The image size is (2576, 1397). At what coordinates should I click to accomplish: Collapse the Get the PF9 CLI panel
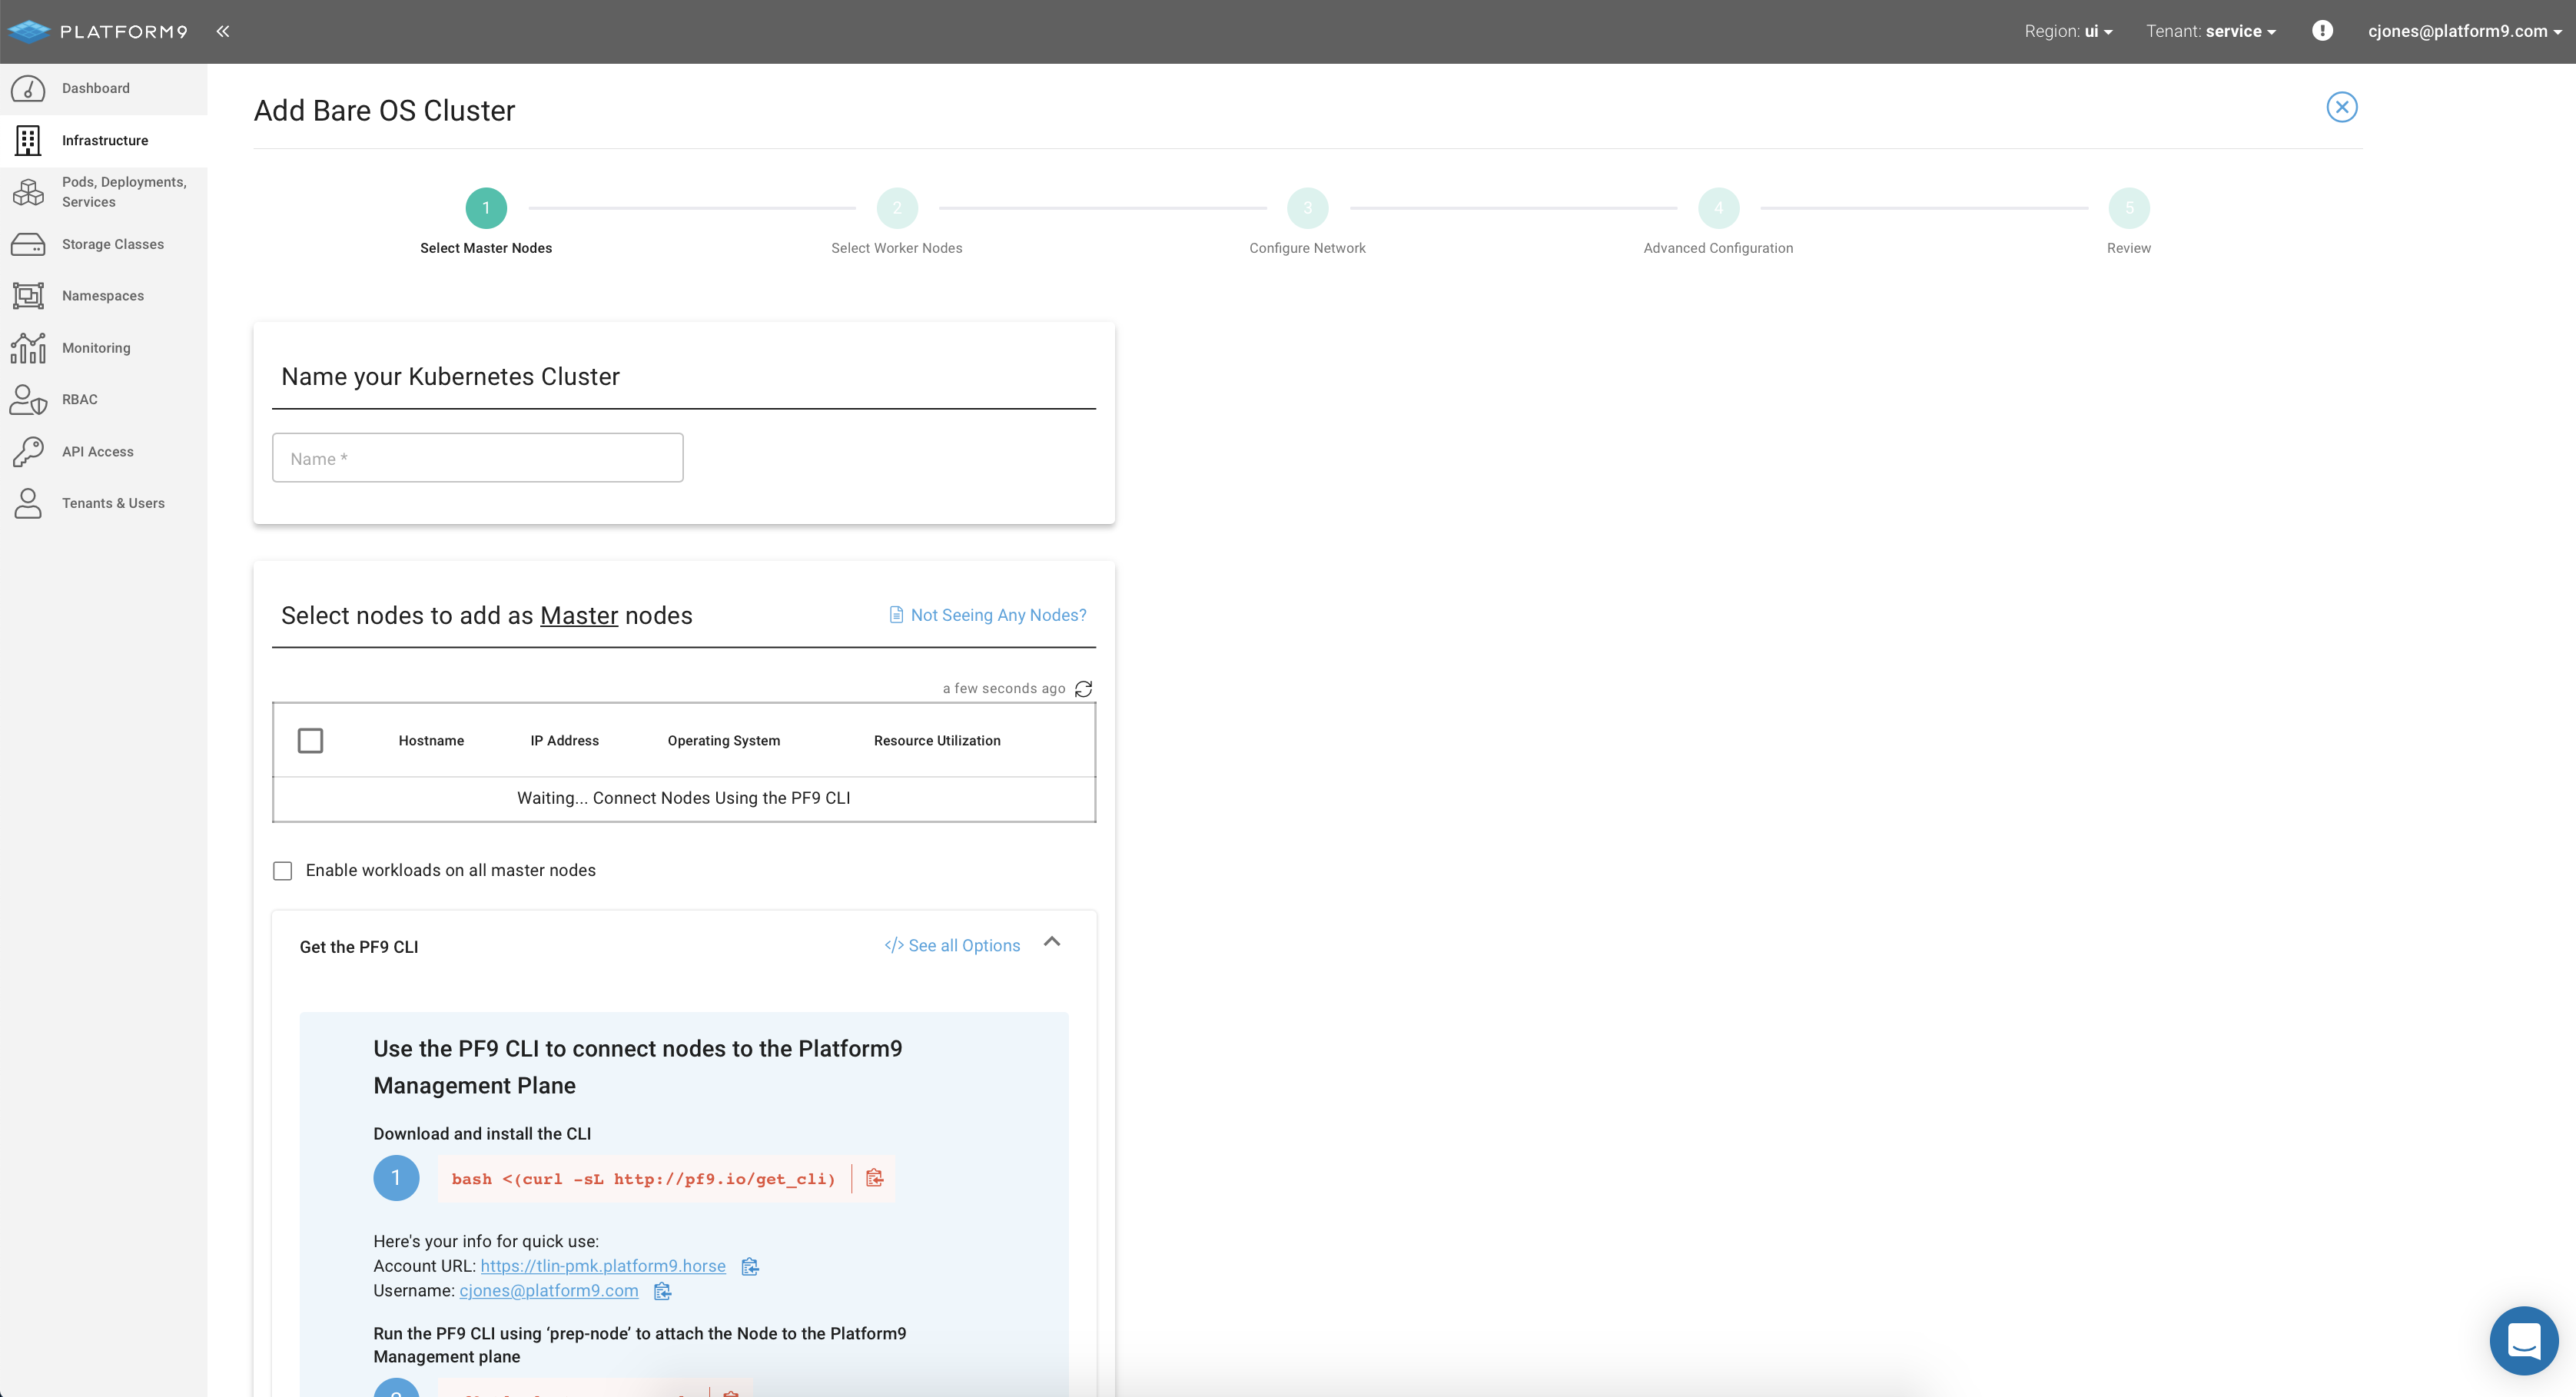coord(1052,942)
